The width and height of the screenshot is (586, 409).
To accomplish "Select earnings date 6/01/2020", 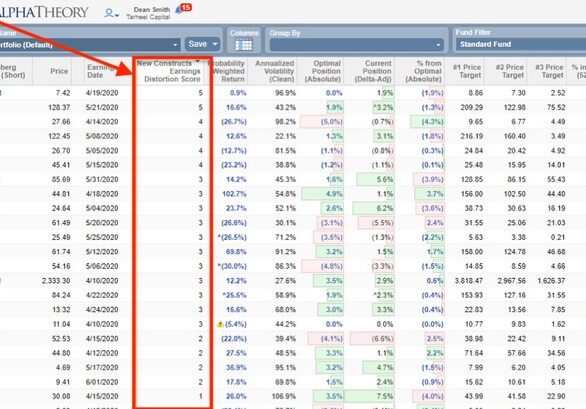I will pos(102,382).
